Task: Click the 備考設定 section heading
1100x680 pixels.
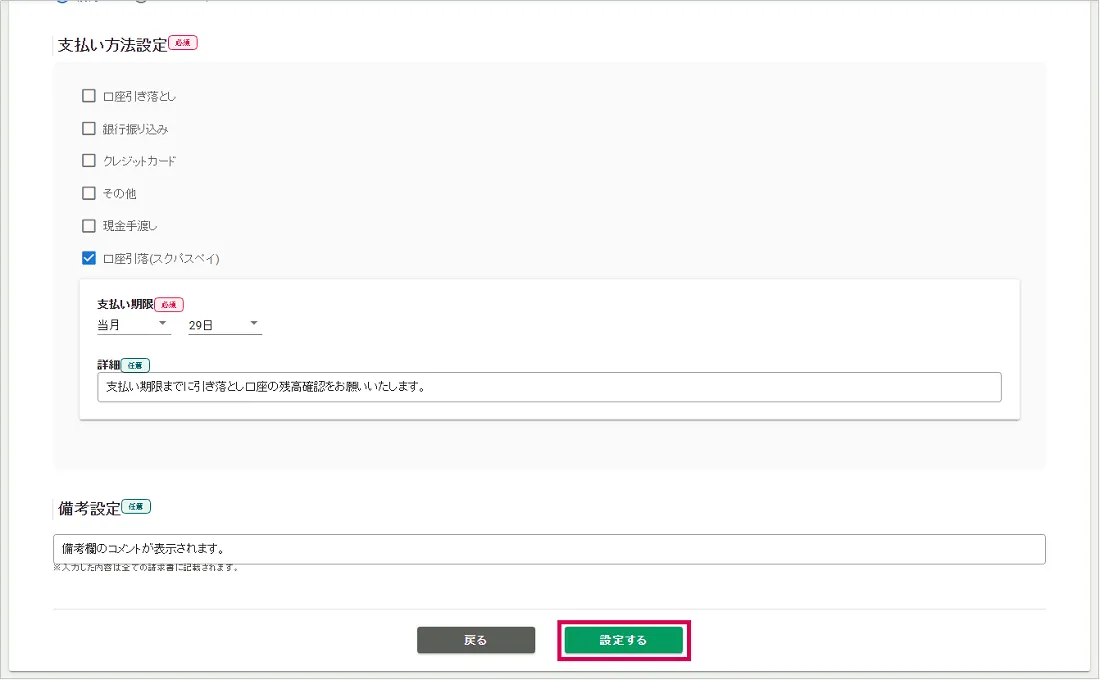Action: pos(89,508)
